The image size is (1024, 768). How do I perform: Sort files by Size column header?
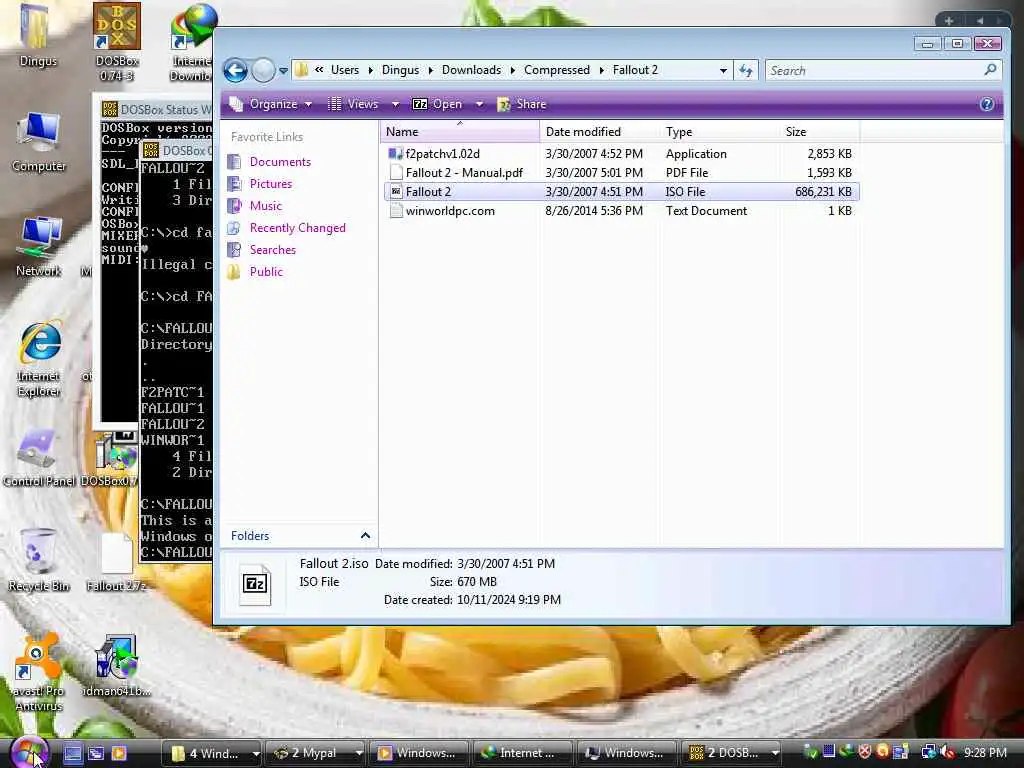point(820,131)
